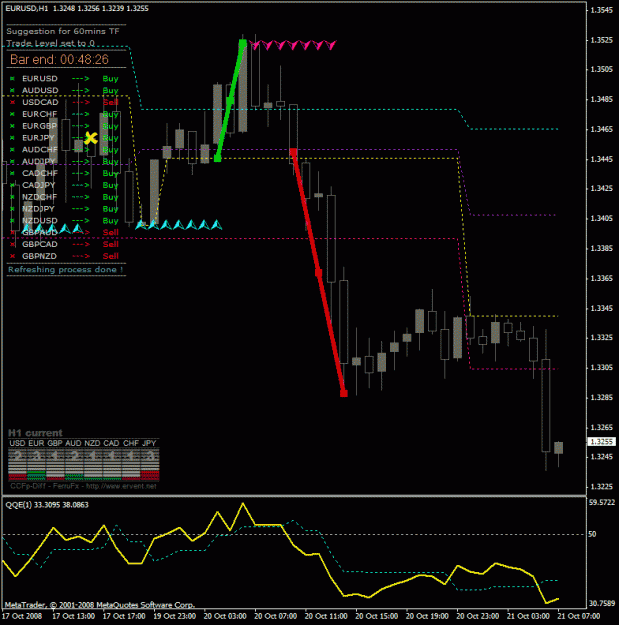This screenshot has height=625, width=619.
Task: Click the Buy signal in the CADJPY row
Action: point(110,185)
